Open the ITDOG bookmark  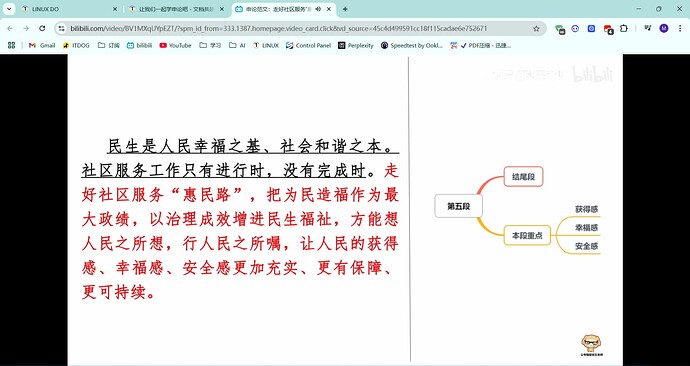pos(76,45)
